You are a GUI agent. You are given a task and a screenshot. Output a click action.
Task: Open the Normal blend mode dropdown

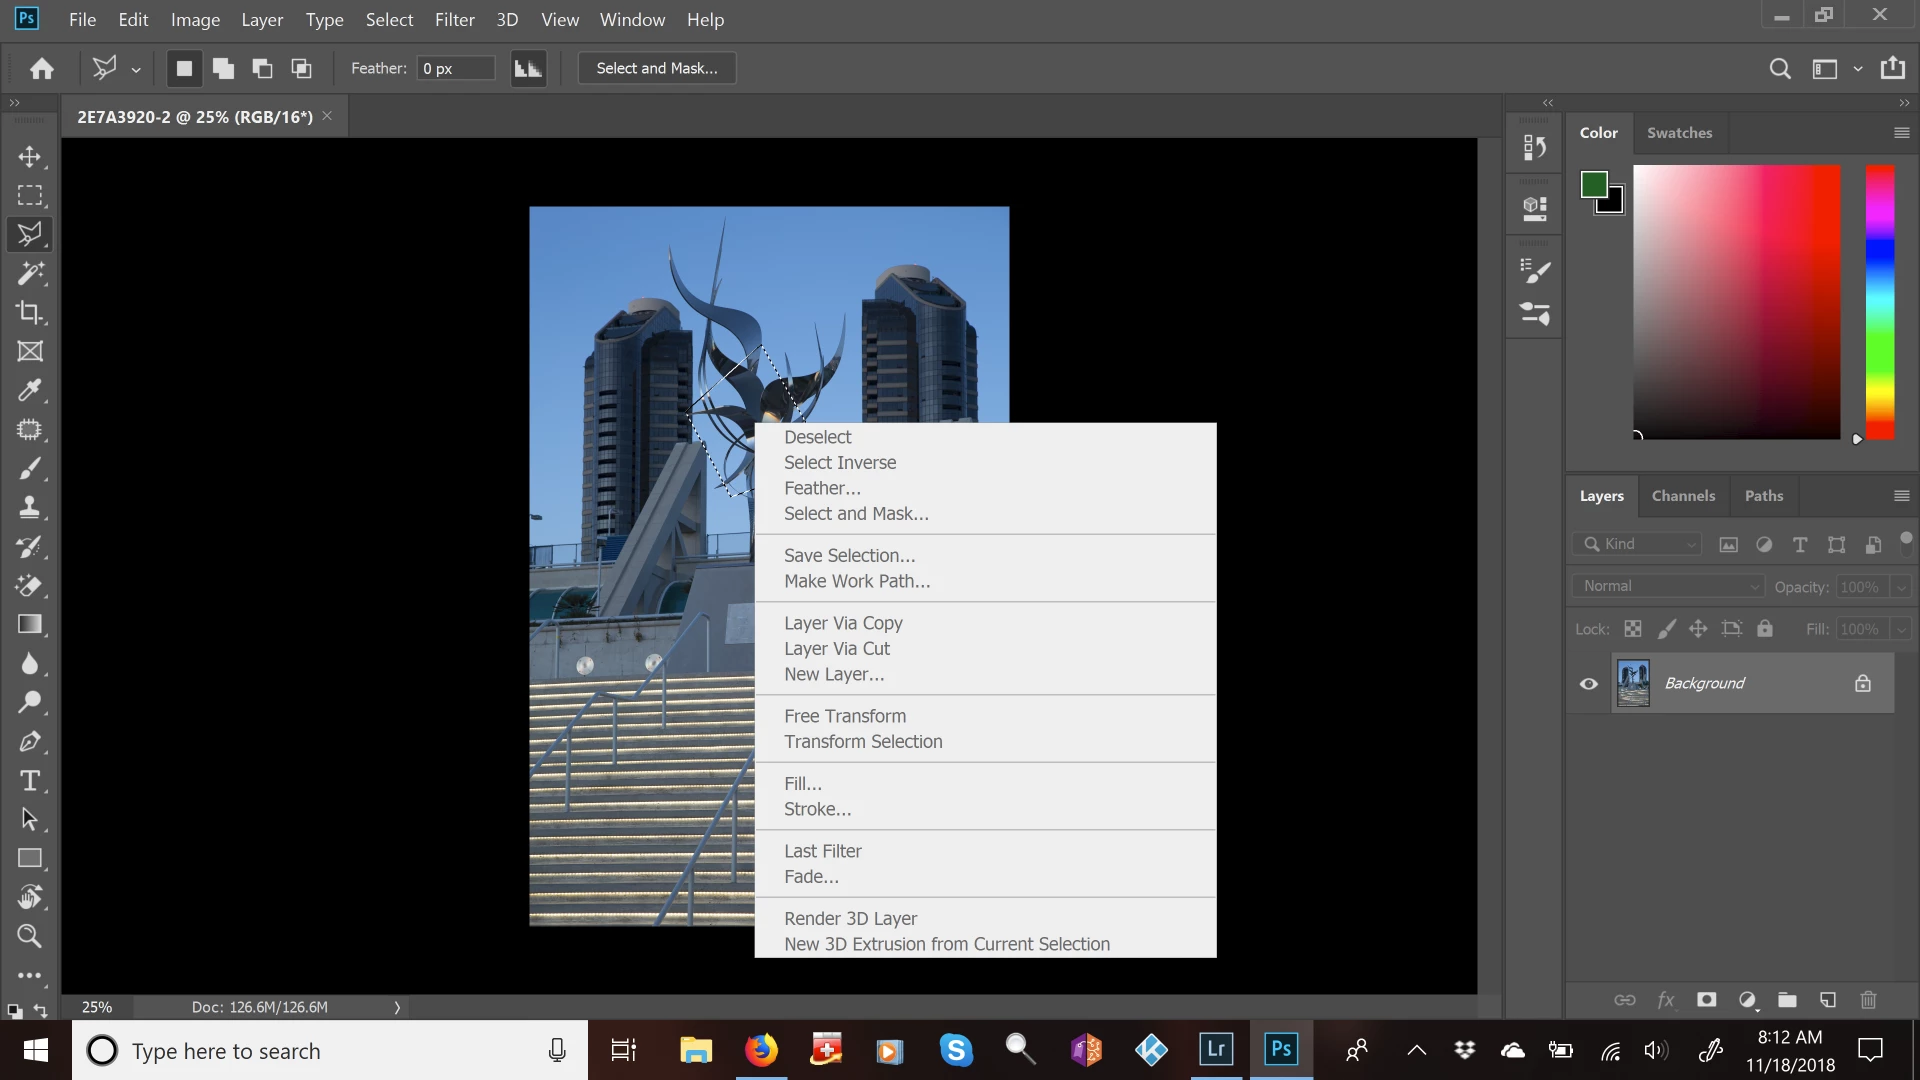pyautogui.click(x=1668, y=586)
